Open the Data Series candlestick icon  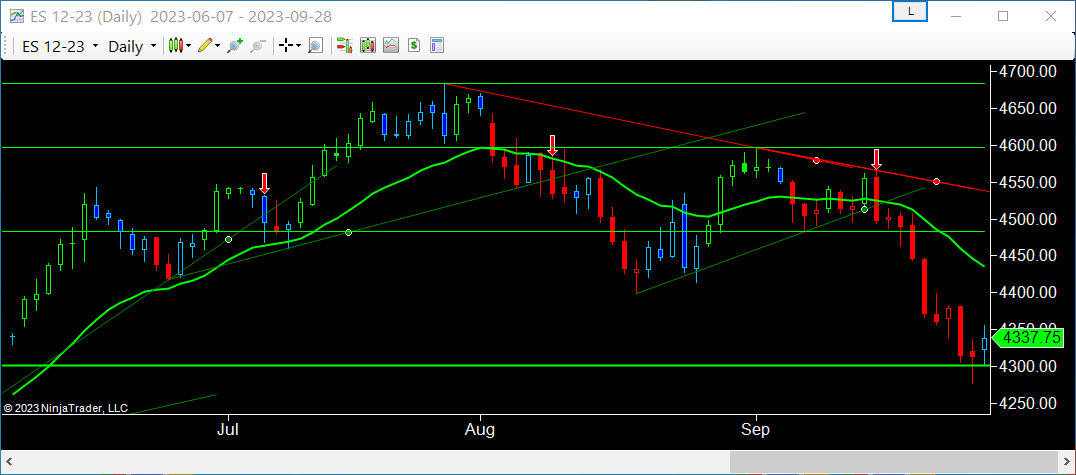(x=368, y=46)
